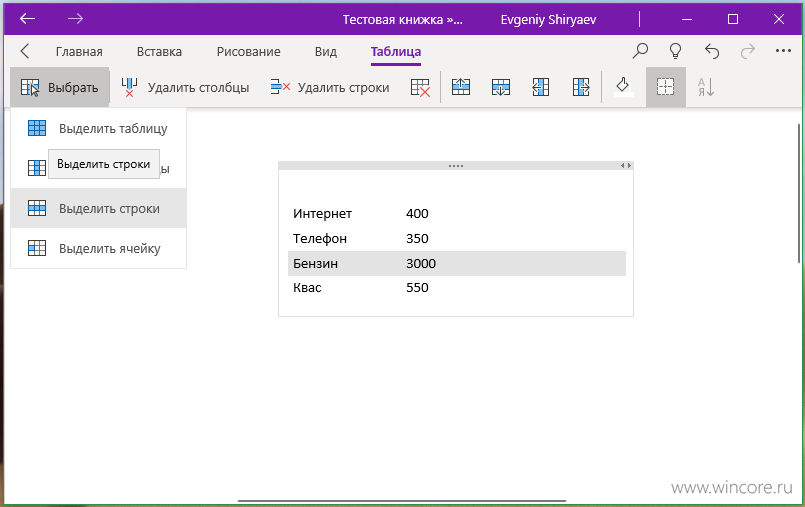Click the note container width arrows

click(626, 166)
